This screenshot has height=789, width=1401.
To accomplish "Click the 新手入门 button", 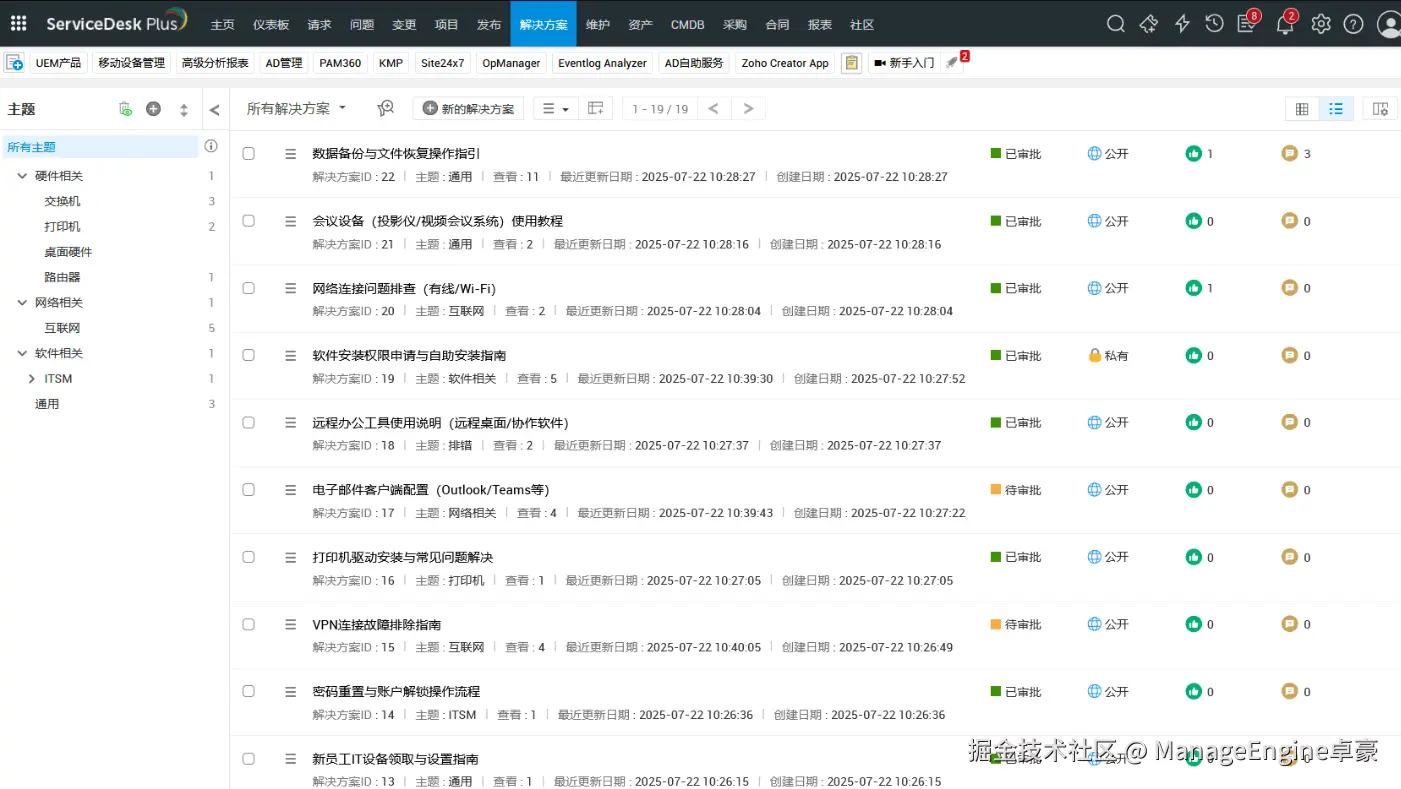I will pyautogui.click(x=904, y=63).
